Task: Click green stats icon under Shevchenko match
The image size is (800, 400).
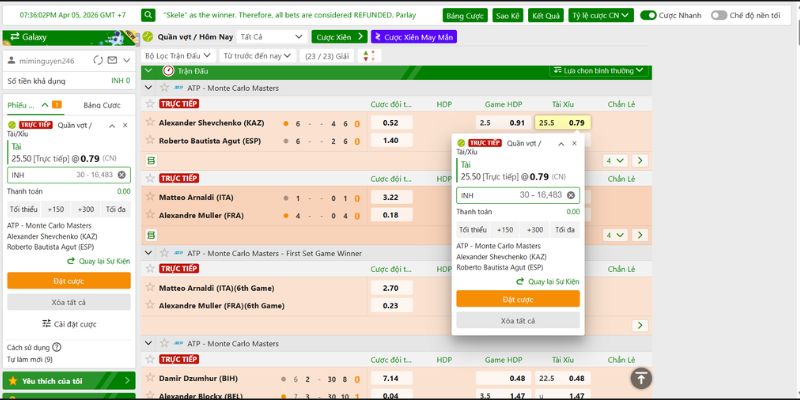Action: point(151,160)
